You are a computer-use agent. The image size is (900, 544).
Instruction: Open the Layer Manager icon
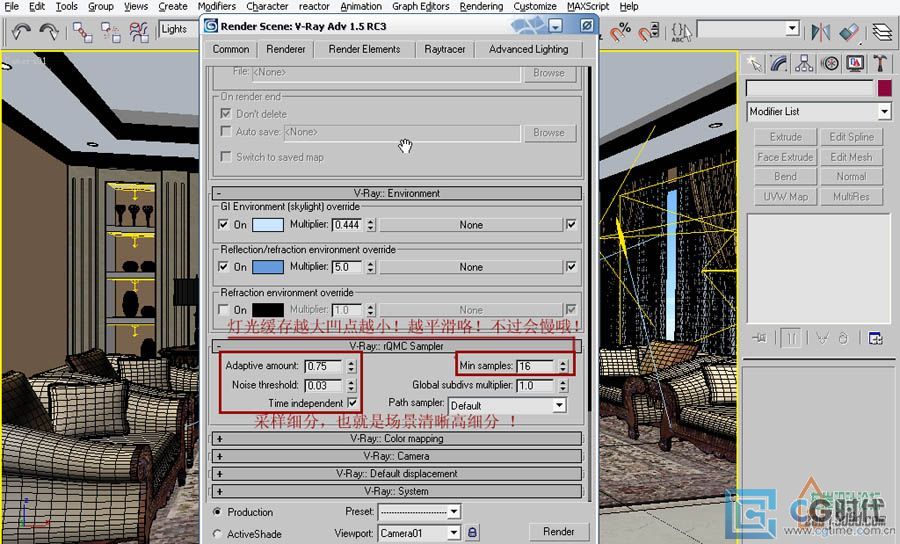click(x=882, y=31)
